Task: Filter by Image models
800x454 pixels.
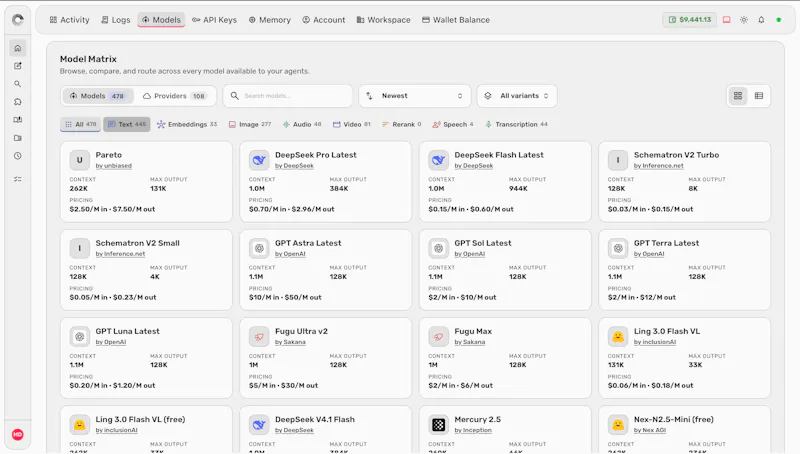Action: click(250, 124)
